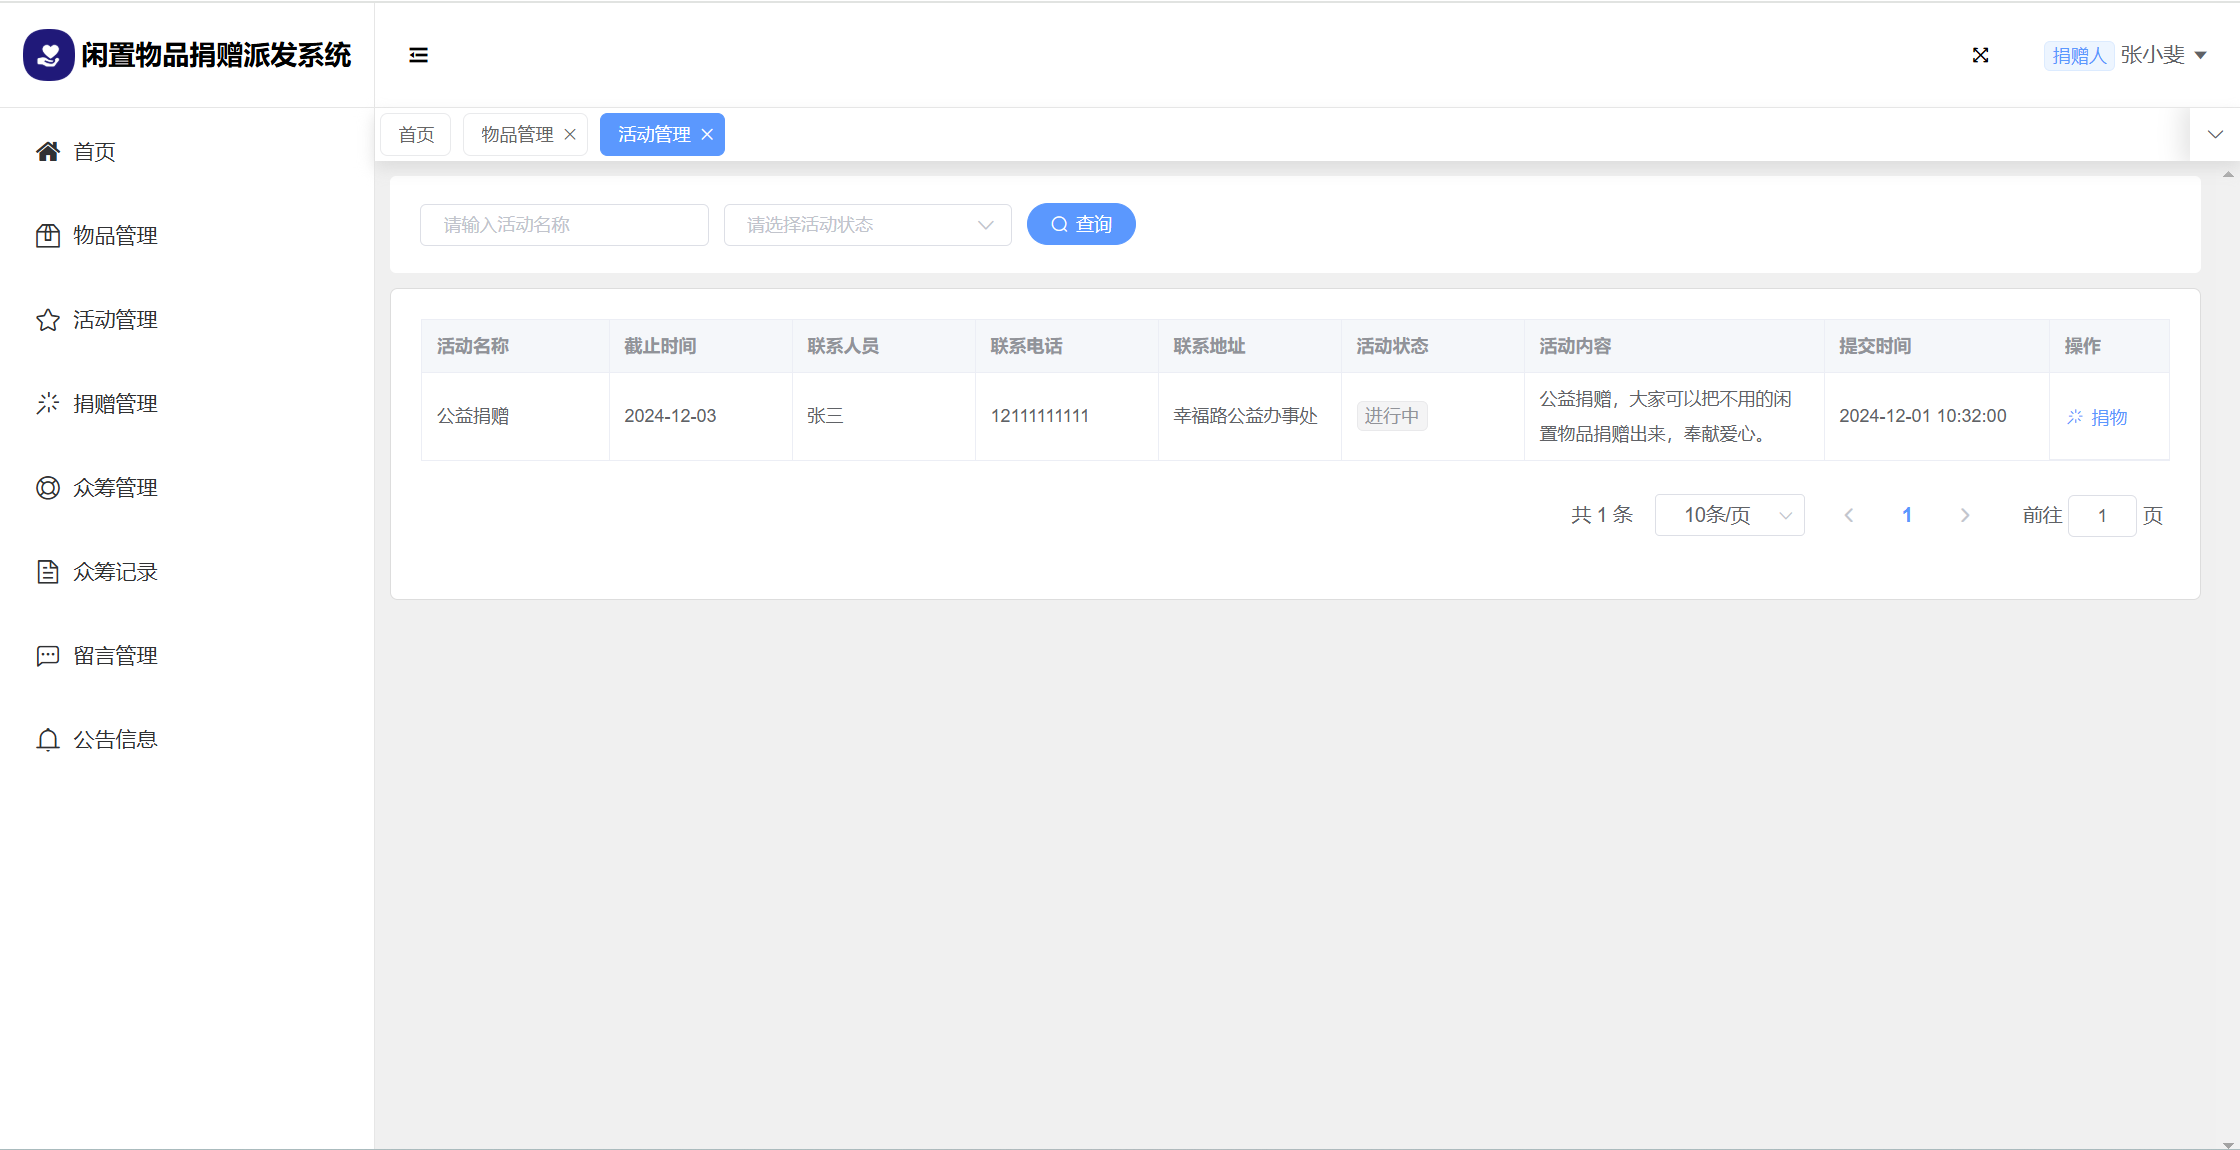This screenshot has width=2240, height=1150.
Task: Toggle sidebar collapse hamburger icon
Action: coord(418,55)
